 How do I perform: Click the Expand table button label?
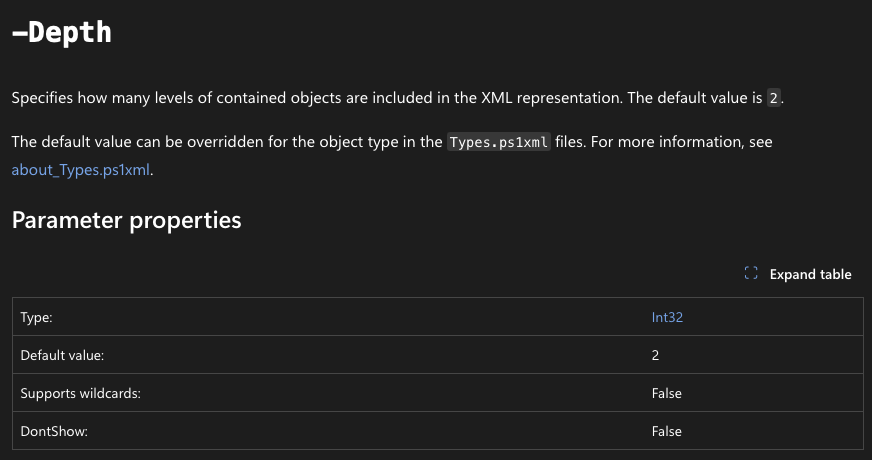pyautogui.click(x=810, y=274)
